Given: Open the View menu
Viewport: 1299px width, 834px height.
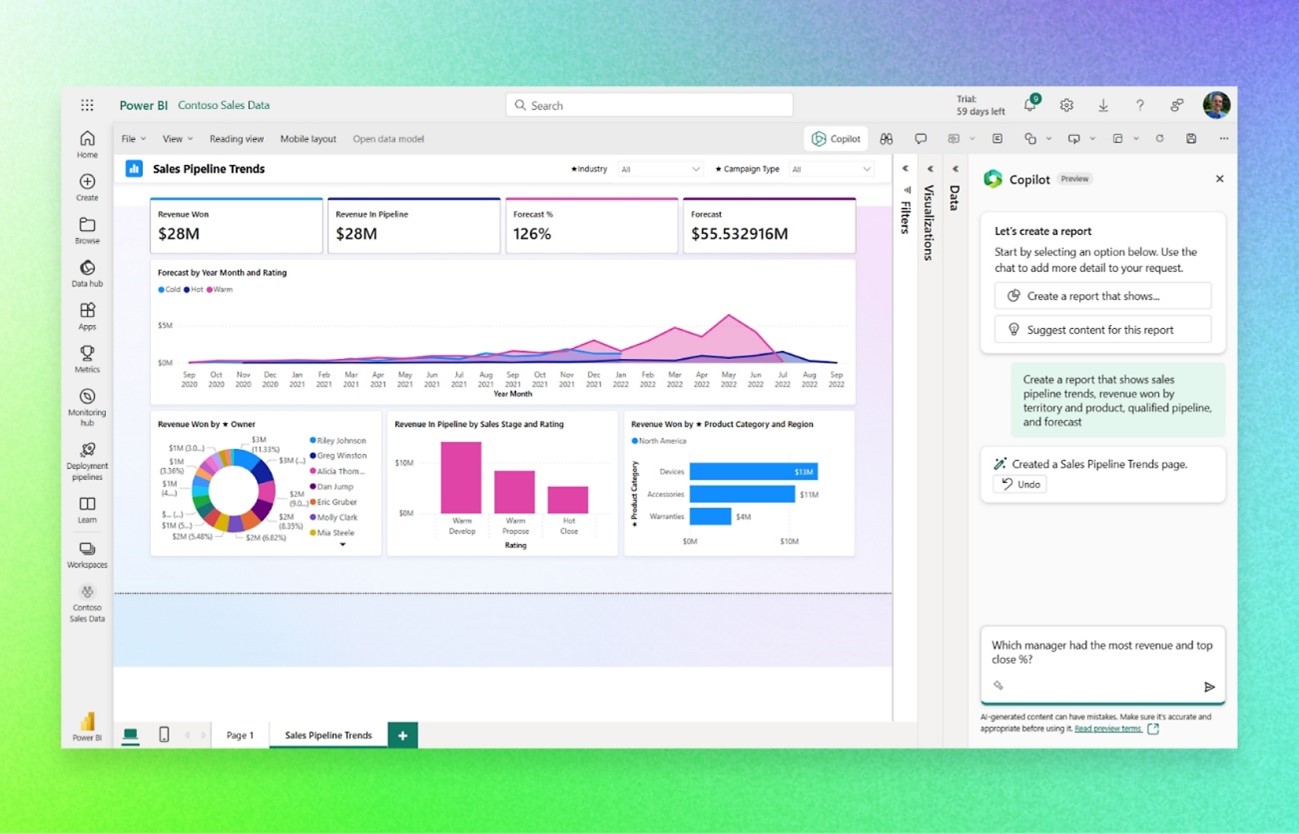Looking at the screenshot, I should pos(178,139).
